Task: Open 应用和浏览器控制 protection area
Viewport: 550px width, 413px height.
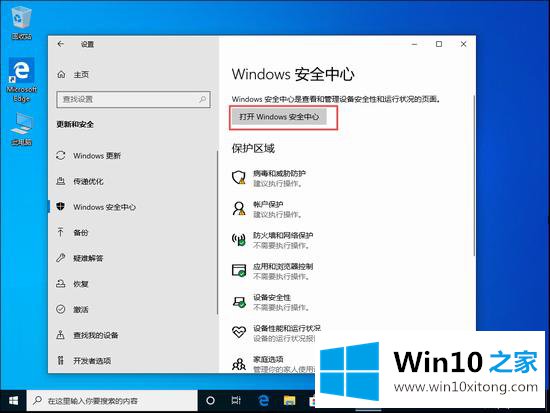Action: (273, 271)
